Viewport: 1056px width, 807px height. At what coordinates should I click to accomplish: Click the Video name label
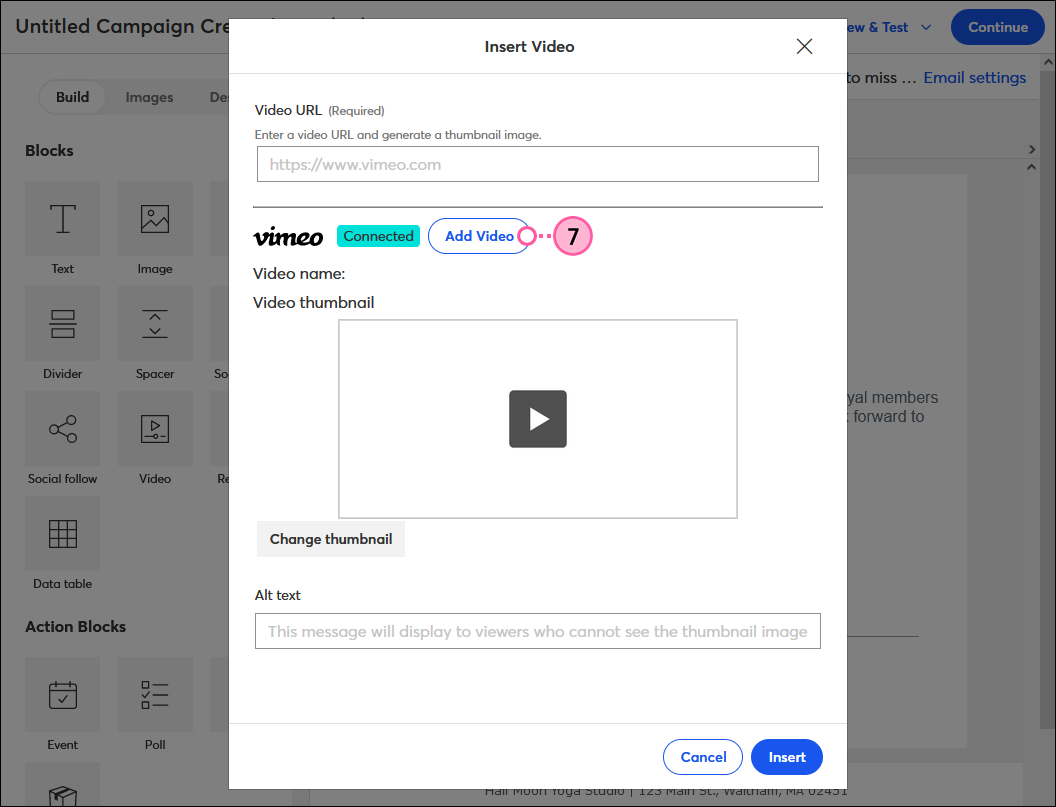[x=299, y=273]
